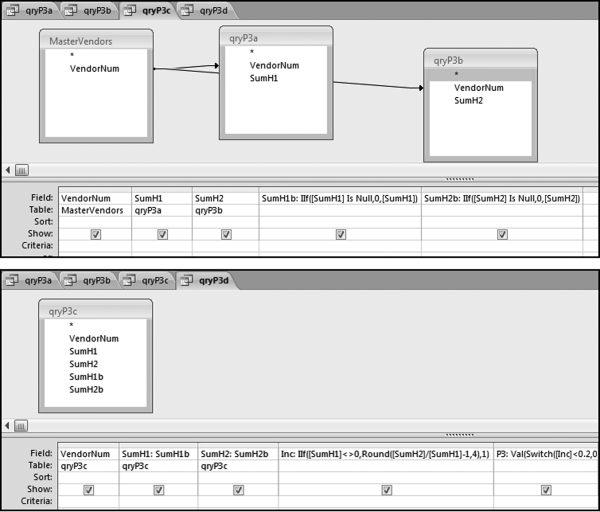Click pane splitter handle in lower window
The image size is (600, 512).
(460, 435)
